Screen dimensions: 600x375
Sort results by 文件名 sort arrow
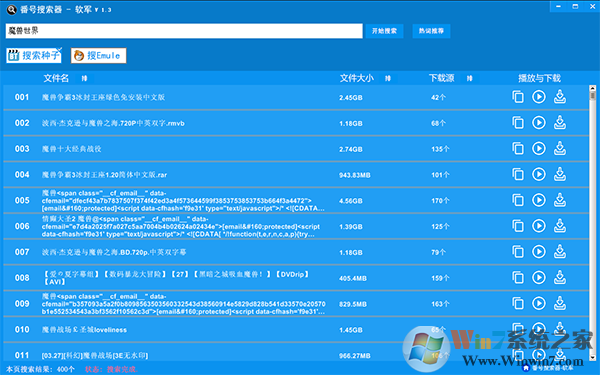point(84,78)
